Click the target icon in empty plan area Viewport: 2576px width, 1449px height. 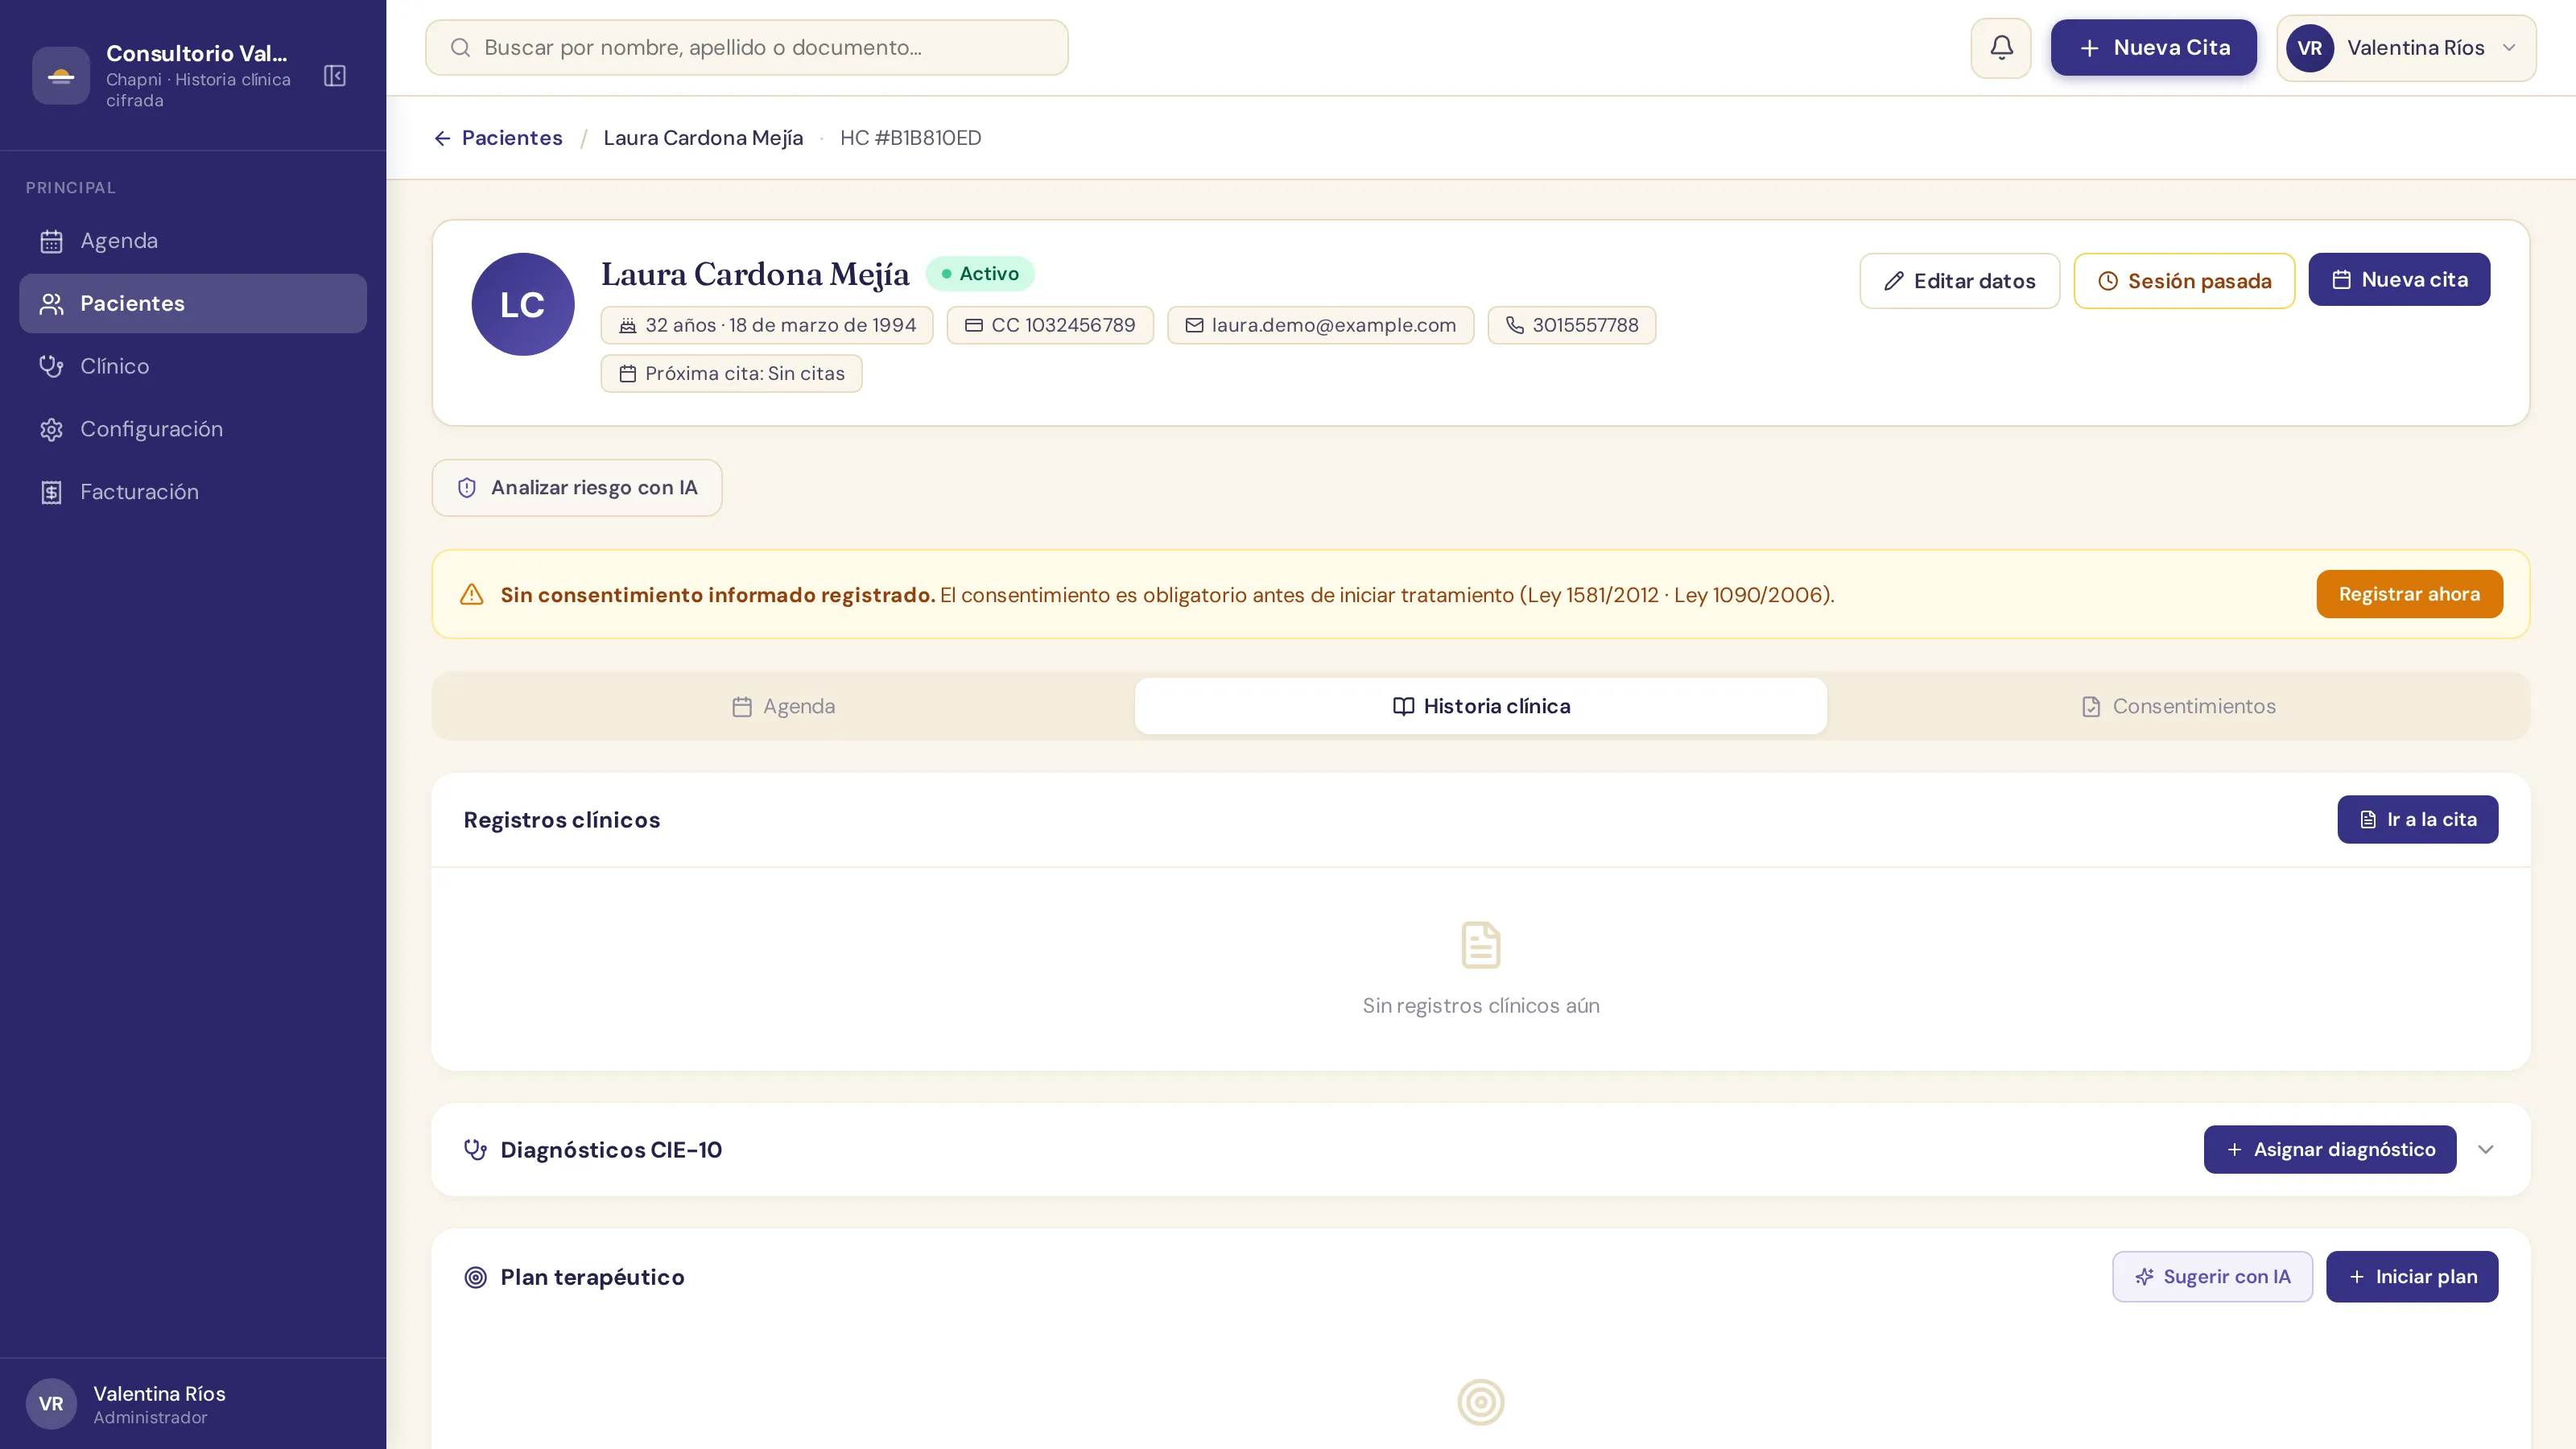[x=1481, y=1402]
